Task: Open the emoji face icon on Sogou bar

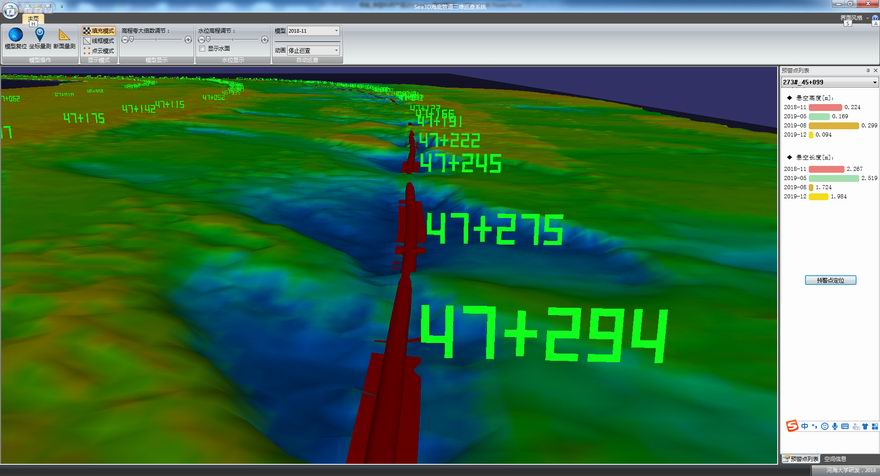Action: tap(824, 427)
